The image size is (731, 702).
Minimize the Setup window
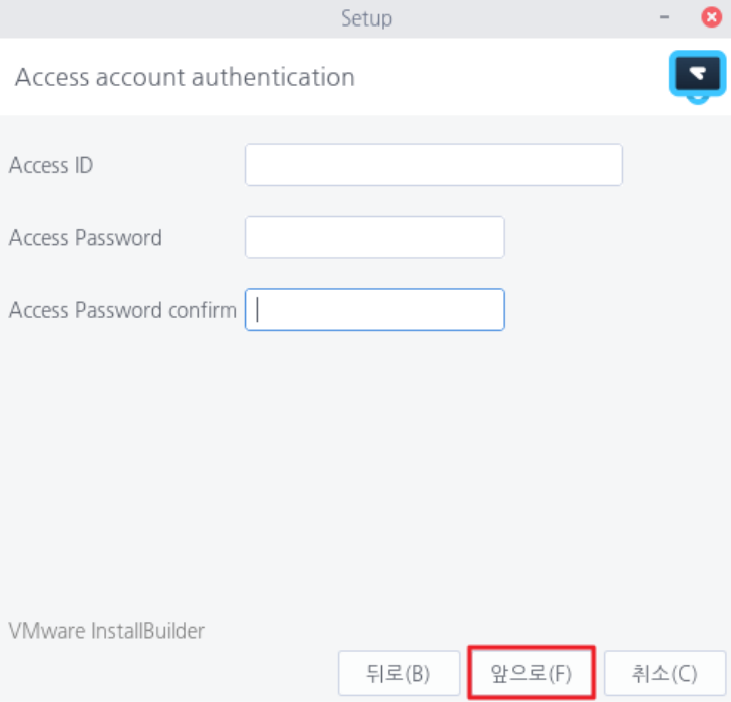point(665,18)
